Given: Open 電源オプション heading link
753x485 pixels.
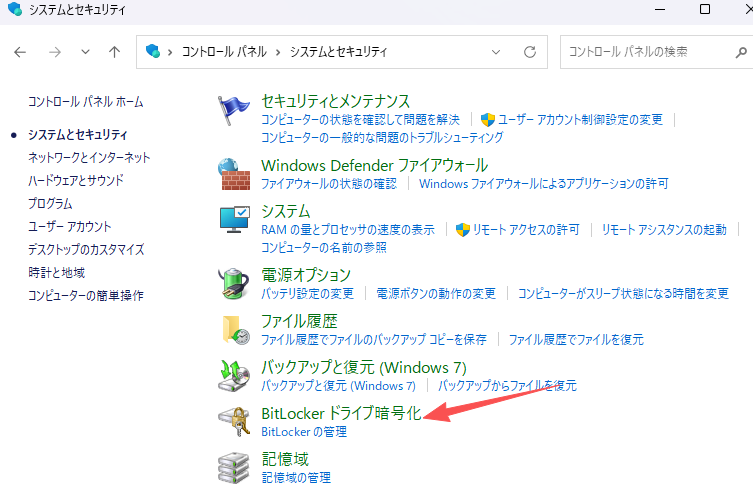Looking at the screenshot, I should (306, 275).
